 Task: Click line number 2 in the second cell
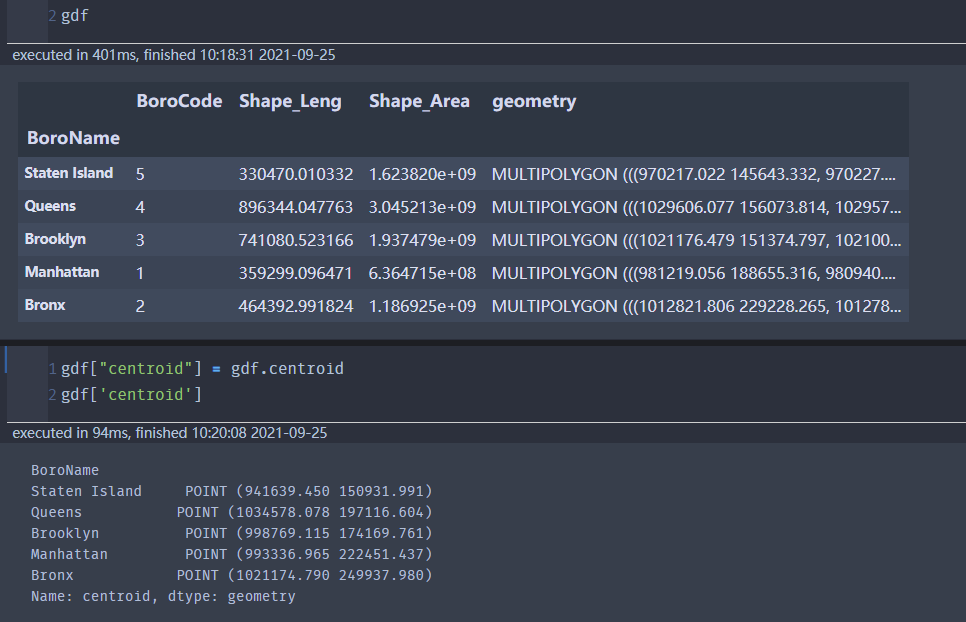click(x=51, y=394)
